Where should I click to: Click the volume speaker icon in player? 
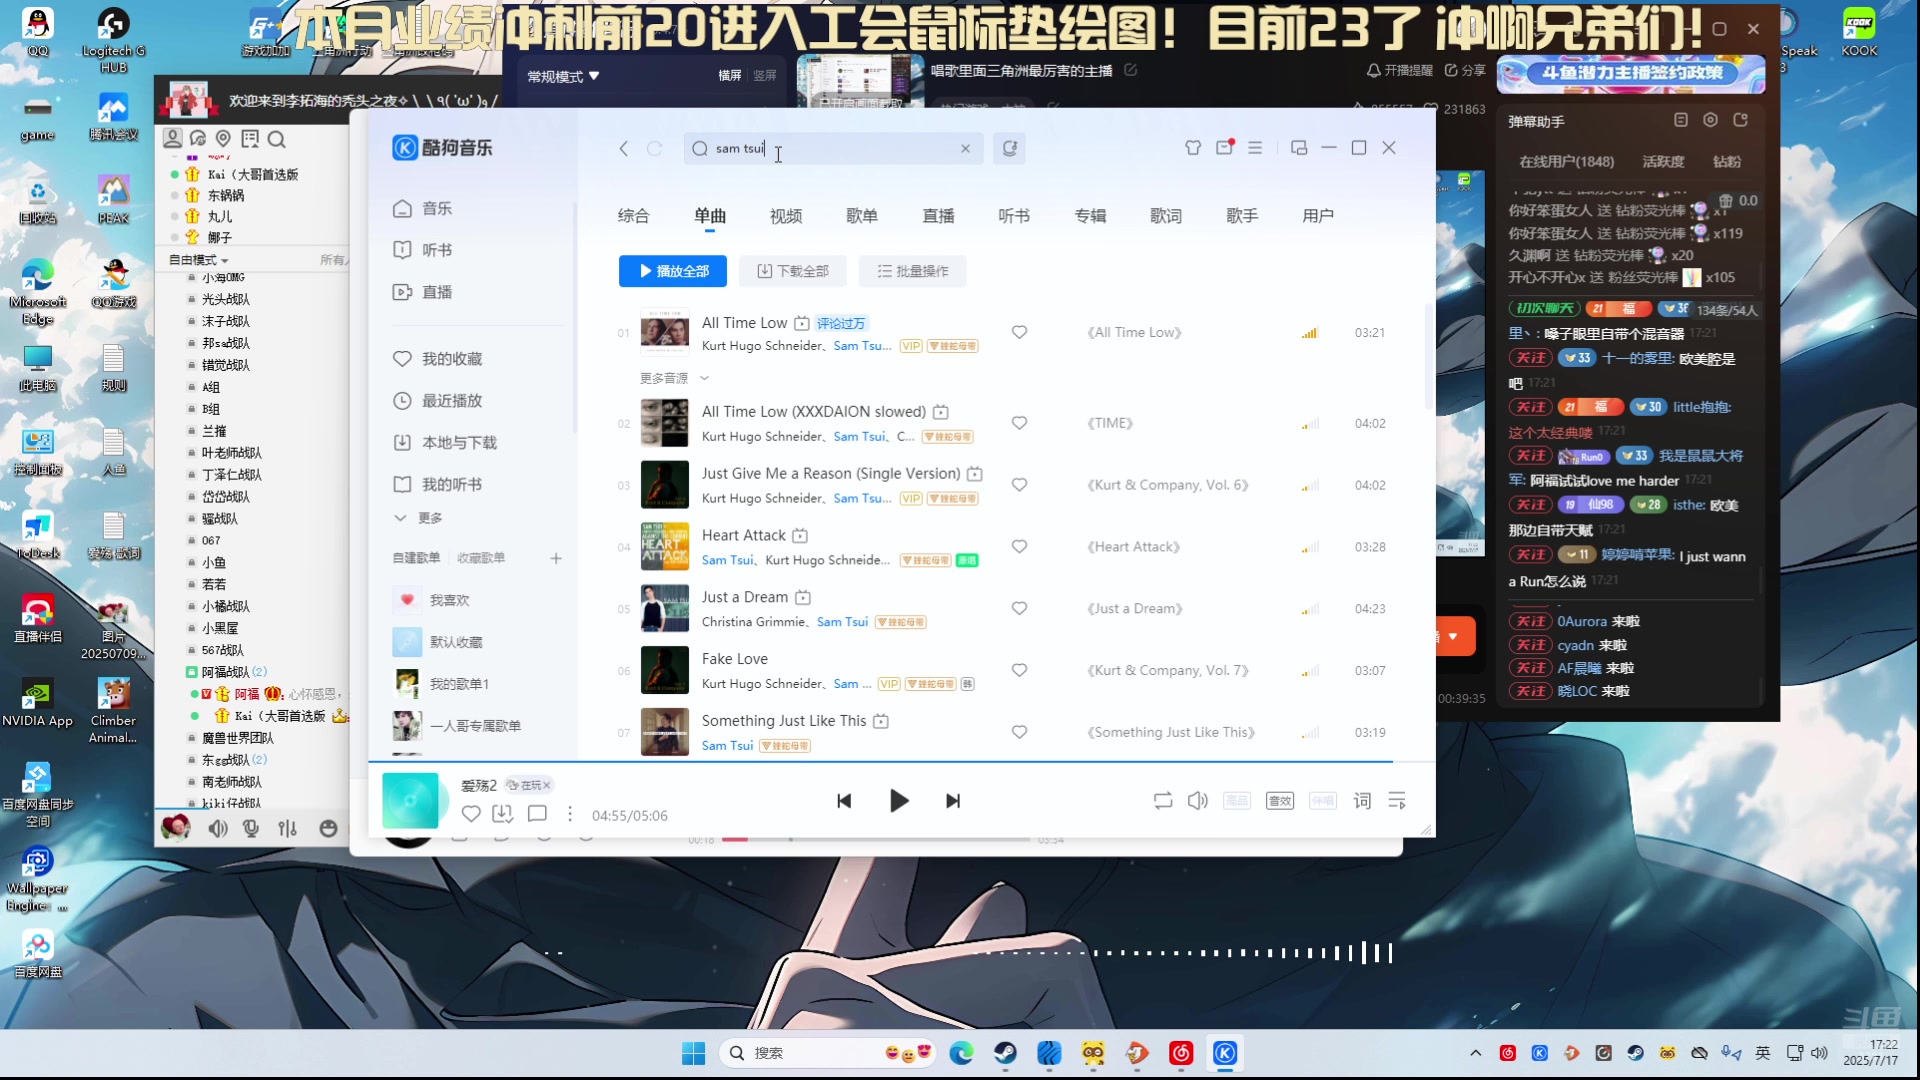[x=1197, y=801]
